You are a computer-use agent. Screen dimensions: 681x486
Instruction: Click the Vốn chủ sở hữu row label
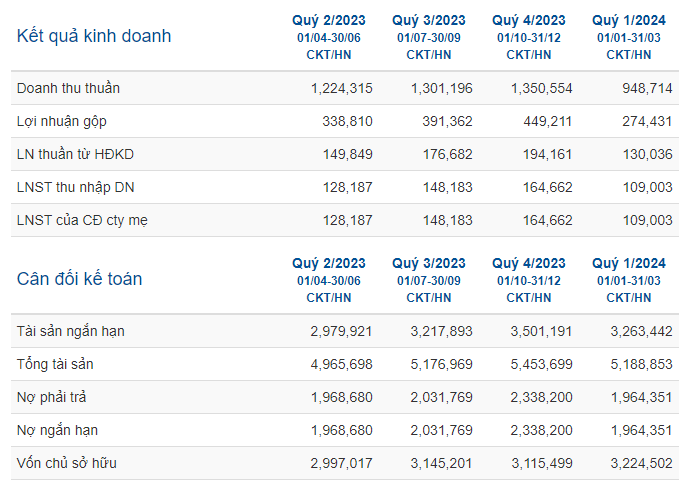[x=66, y=463]
